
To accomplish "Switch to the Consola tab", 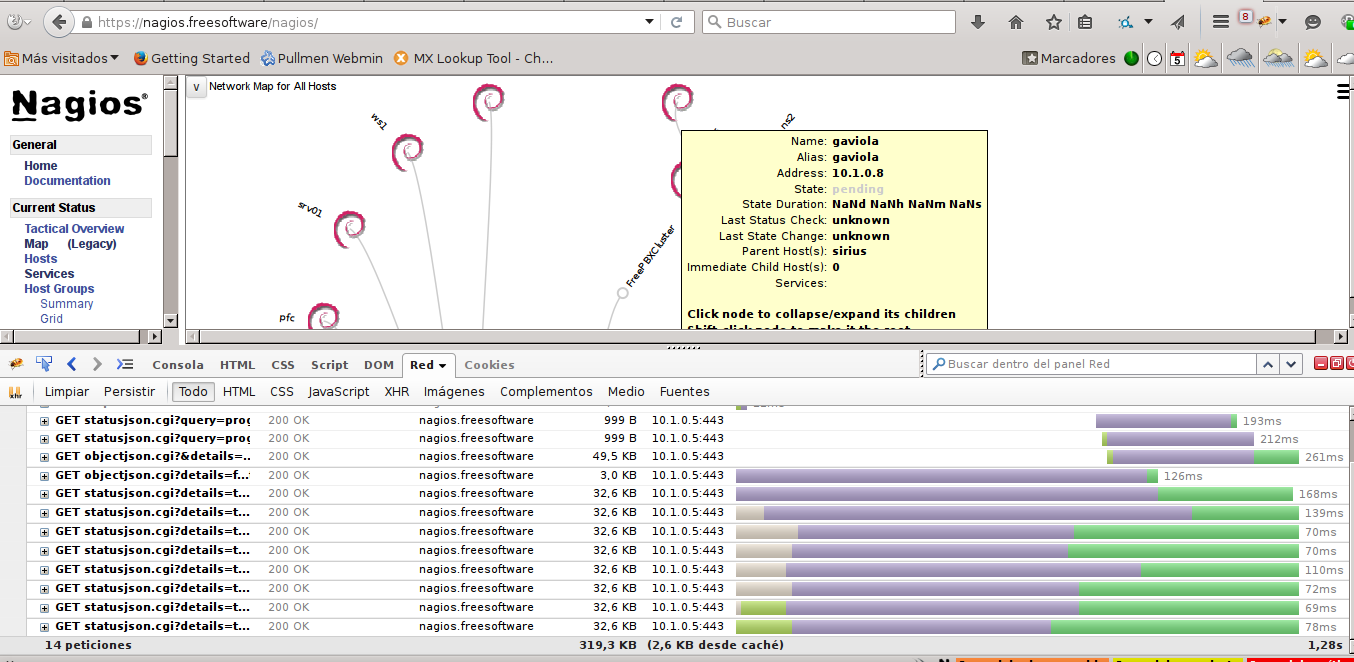I will pos(177,365).
